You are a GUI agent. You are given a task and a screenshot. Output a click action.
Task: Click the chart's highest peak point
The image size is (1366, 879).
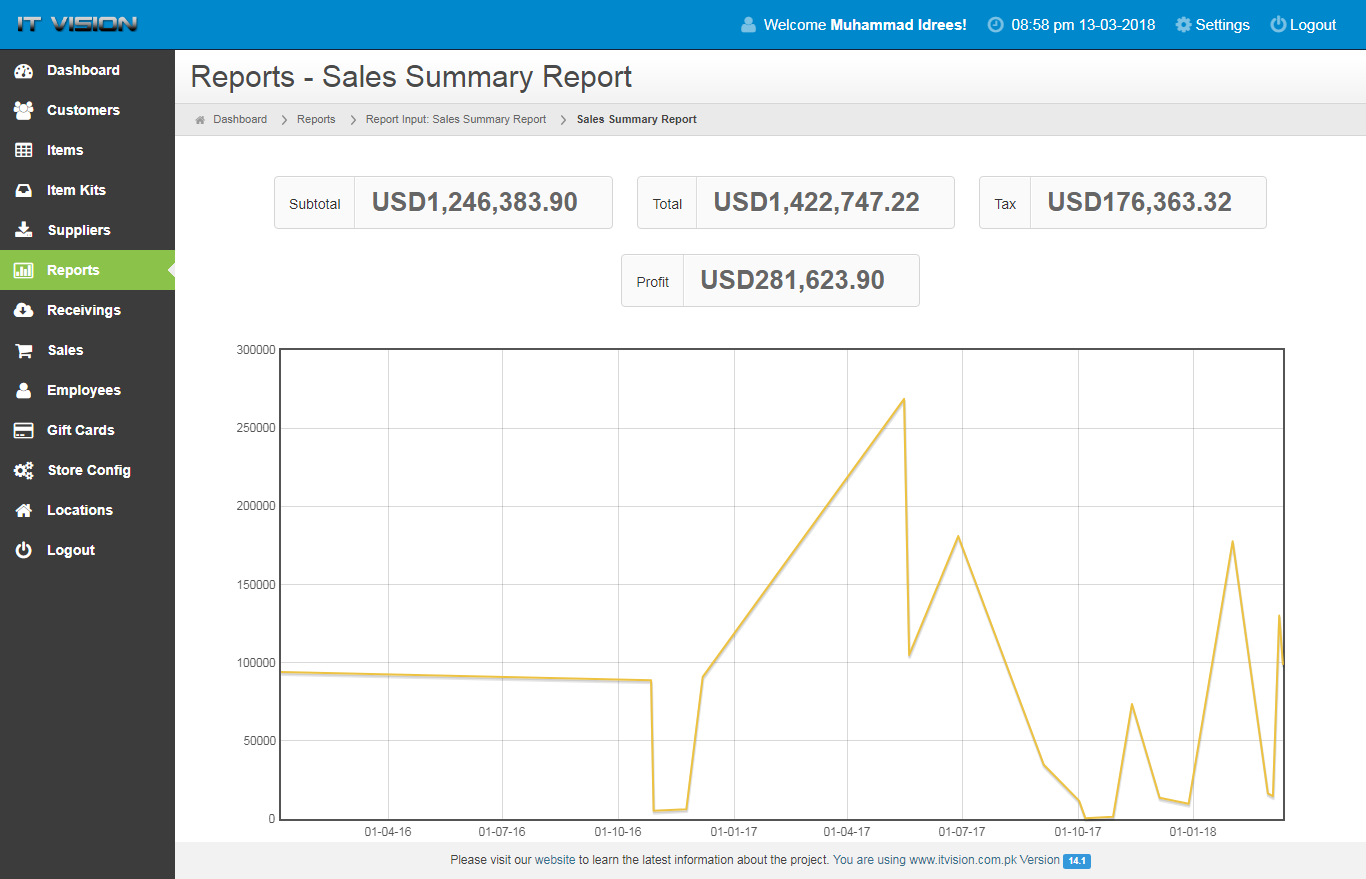[x=904, y=400]
